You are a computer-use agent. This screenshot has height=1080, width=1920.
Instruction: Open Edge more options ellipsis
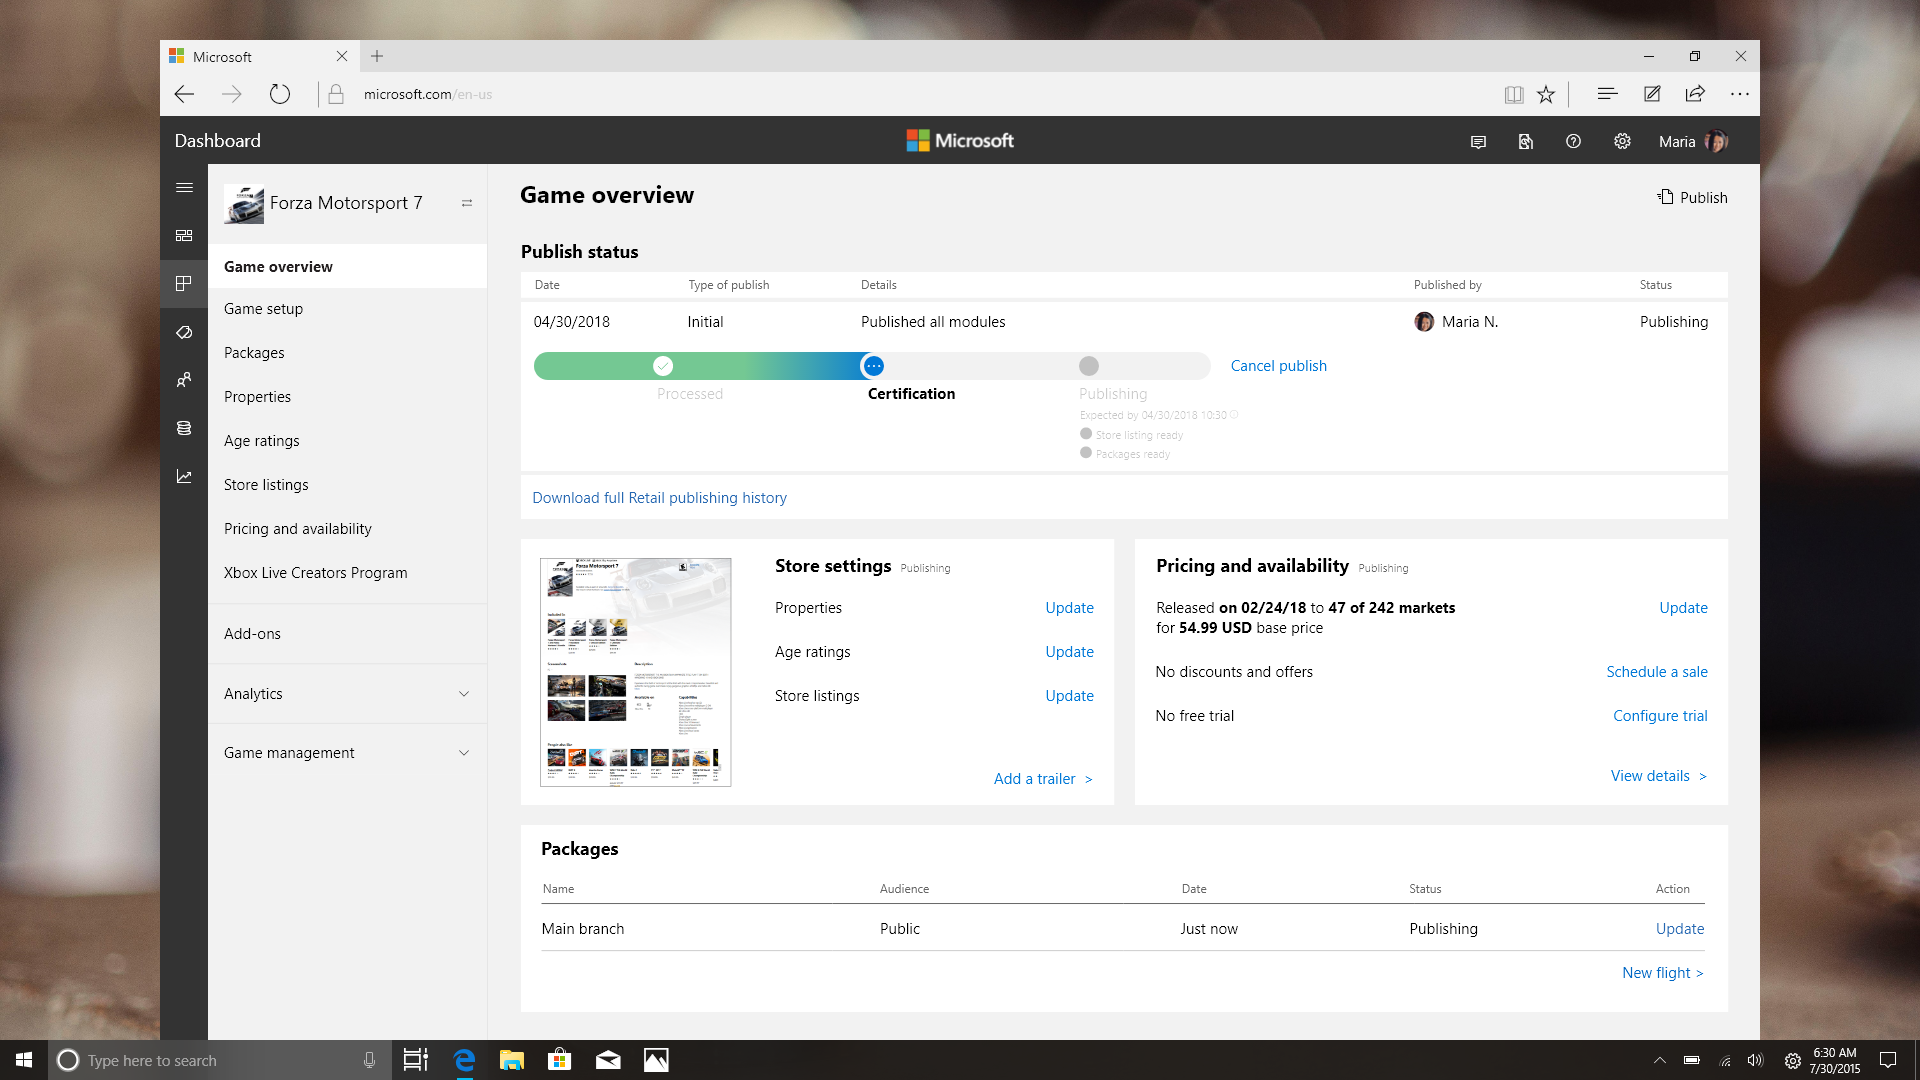click(1740, 94)
